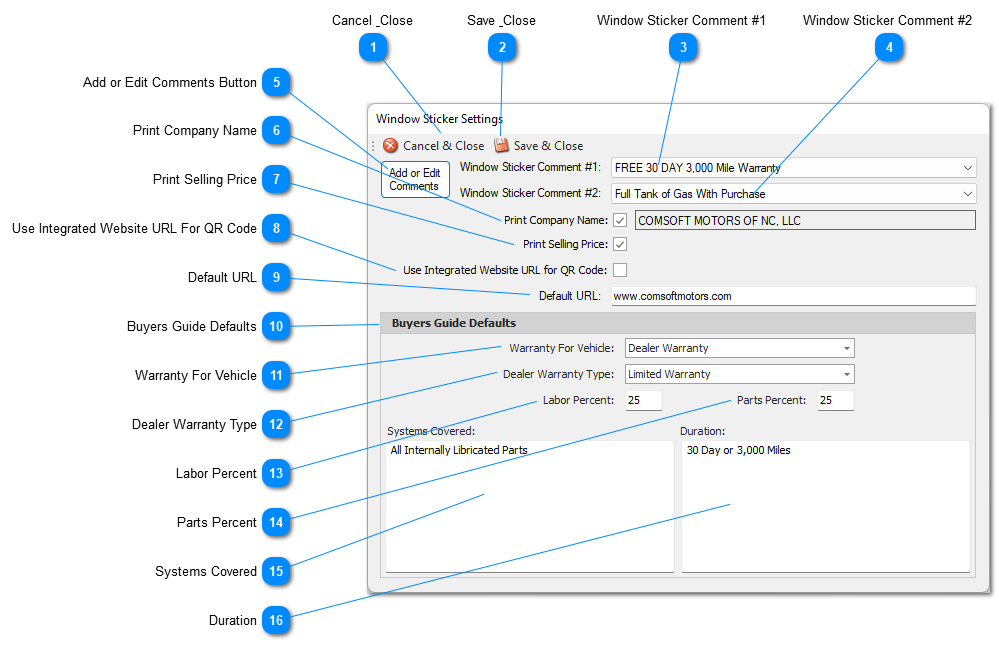The height and width of the screenshot is (645, 999).
Task: Click the Add or Edit Comments button
Action: [x=415, y=179]
